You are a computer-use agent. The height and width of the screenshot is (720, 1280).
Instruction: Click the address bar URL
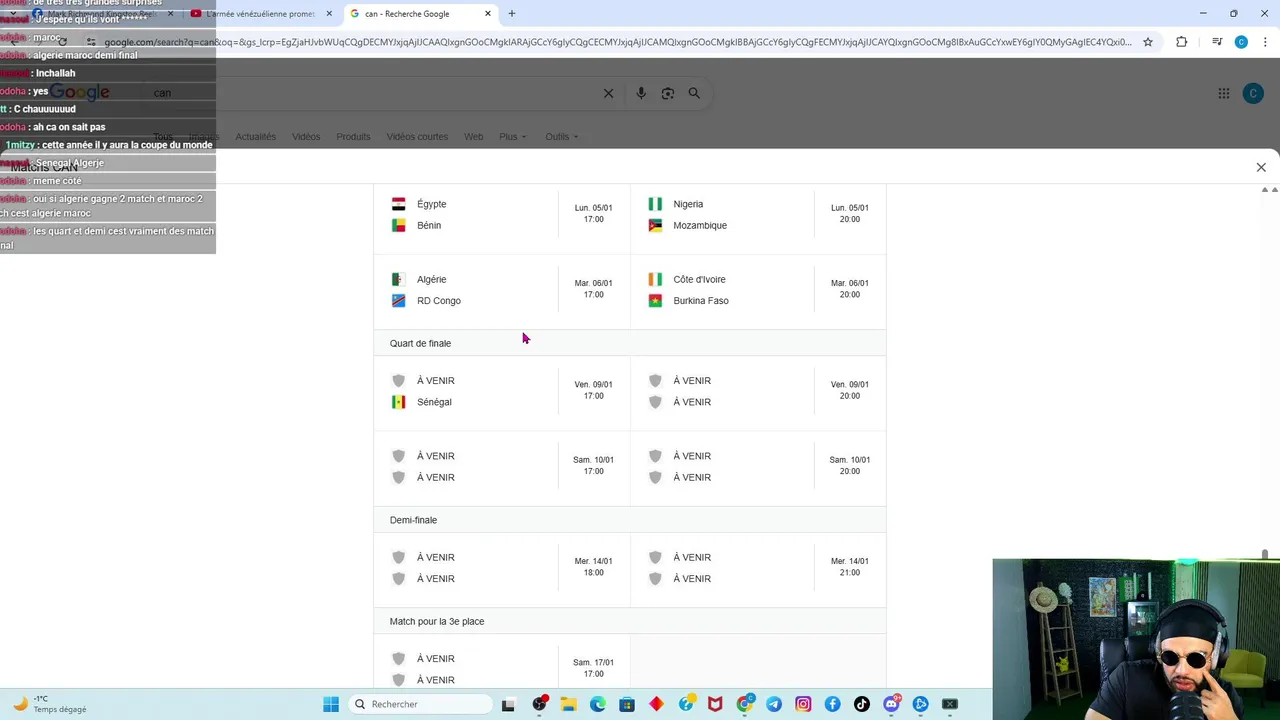[x=618, y=42]
